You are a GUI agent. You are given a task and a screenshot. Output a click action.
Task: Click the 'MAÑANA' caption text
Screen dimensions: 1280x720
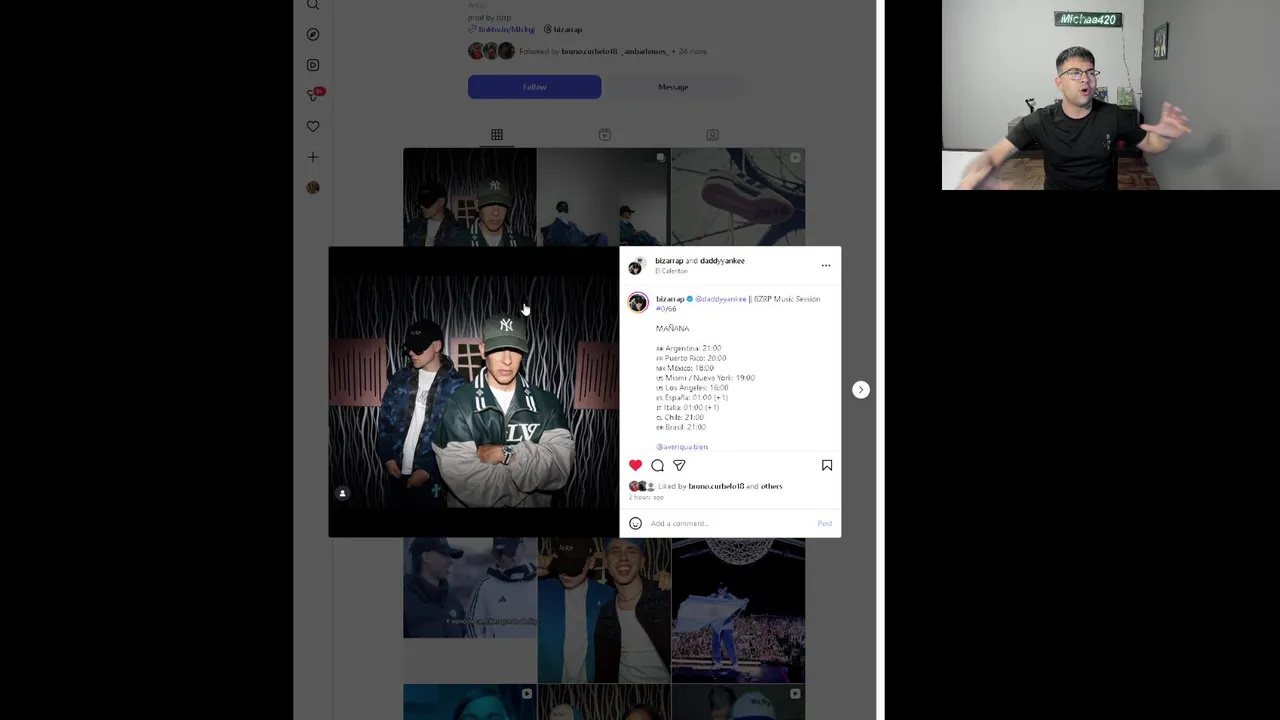(672, 328)
